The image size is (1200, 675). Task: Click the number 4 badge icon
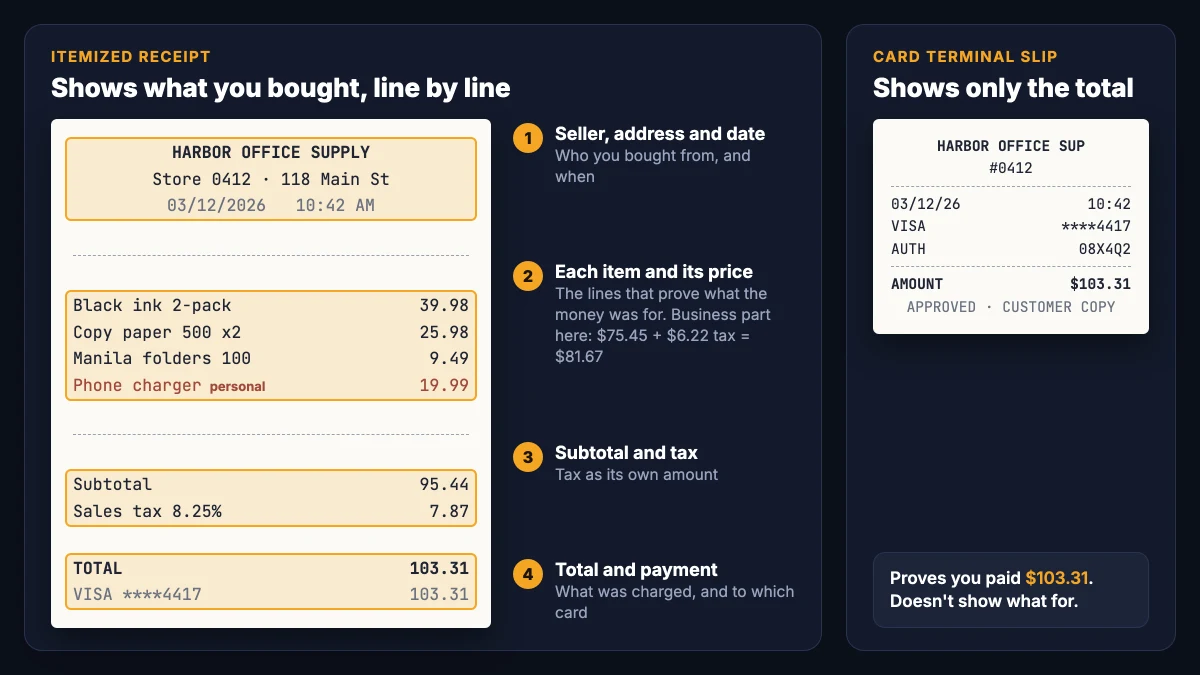click(x=528, y=574)
